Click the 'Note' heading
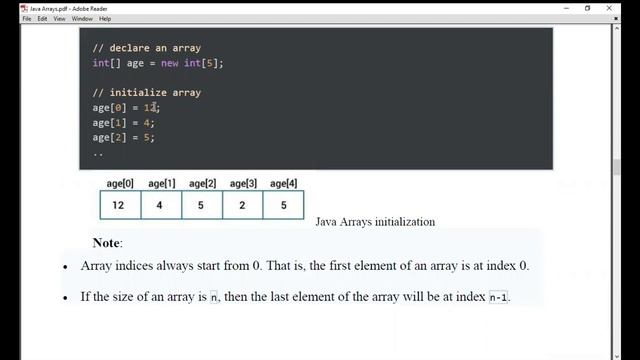The width and height of the screenshot is (640, 360). (107, 243)
